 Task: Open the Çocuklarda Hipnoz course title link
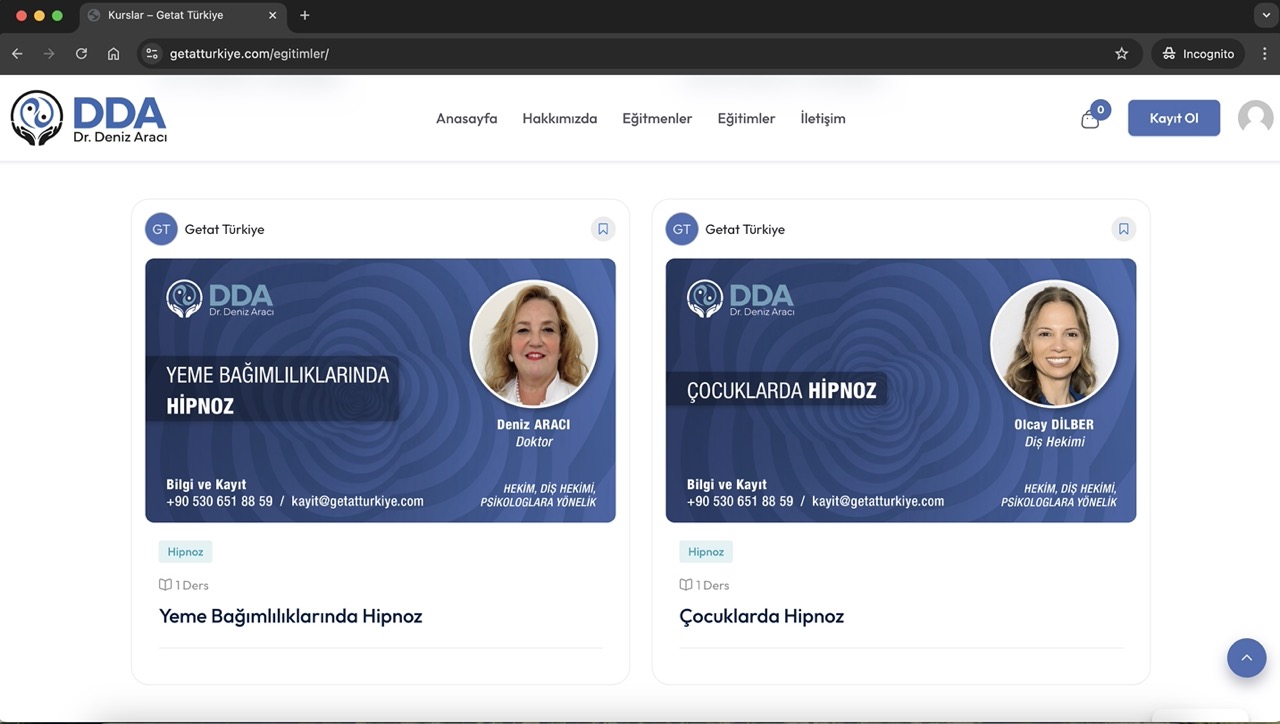click(761, 616)
